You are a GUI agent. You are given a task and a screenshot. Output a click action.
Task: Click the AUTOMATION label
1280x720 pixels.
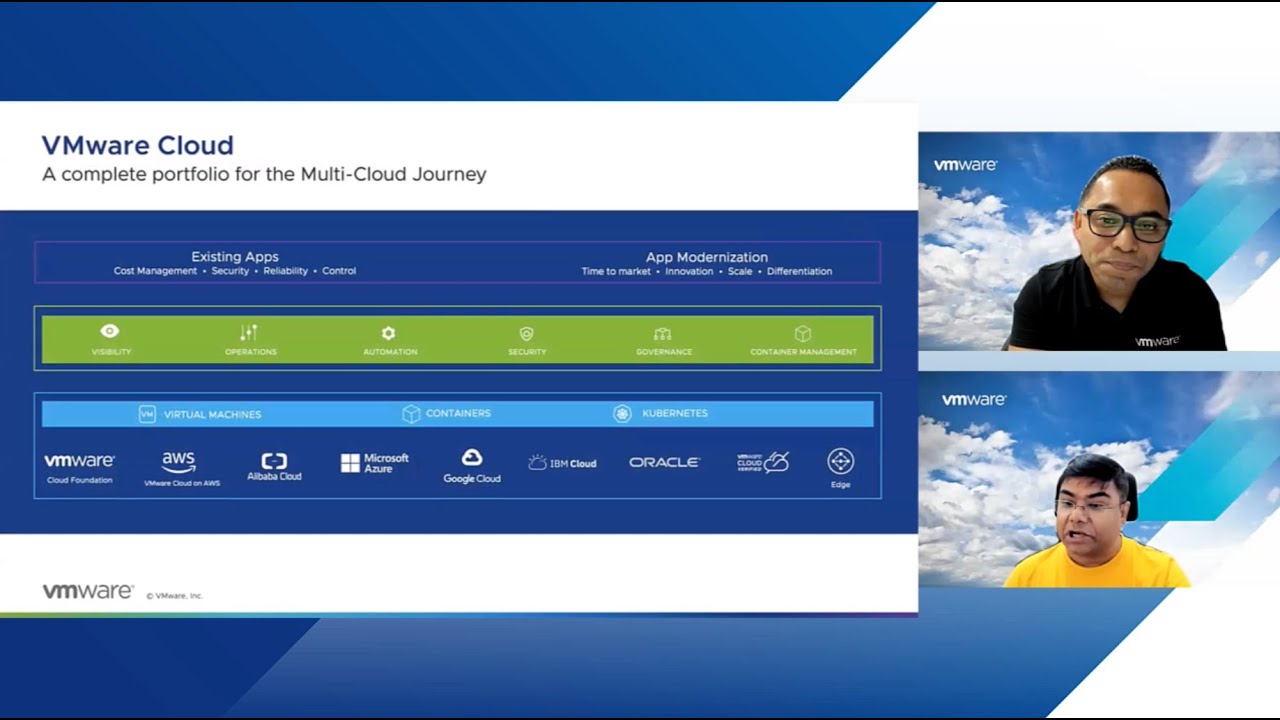pyautogui.click(x=390, y=352)
